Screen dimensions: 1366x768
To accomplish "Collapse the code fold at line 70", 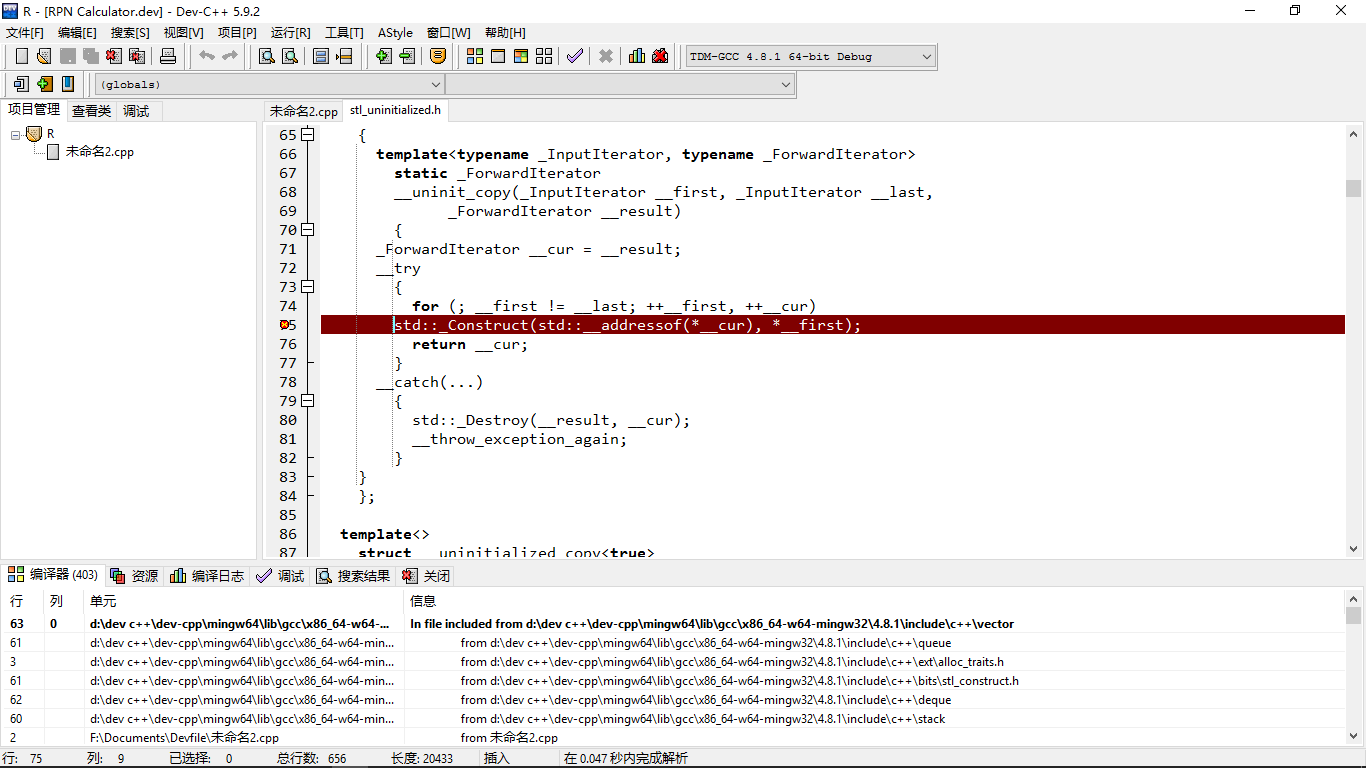I will click(x=308, y=230).
